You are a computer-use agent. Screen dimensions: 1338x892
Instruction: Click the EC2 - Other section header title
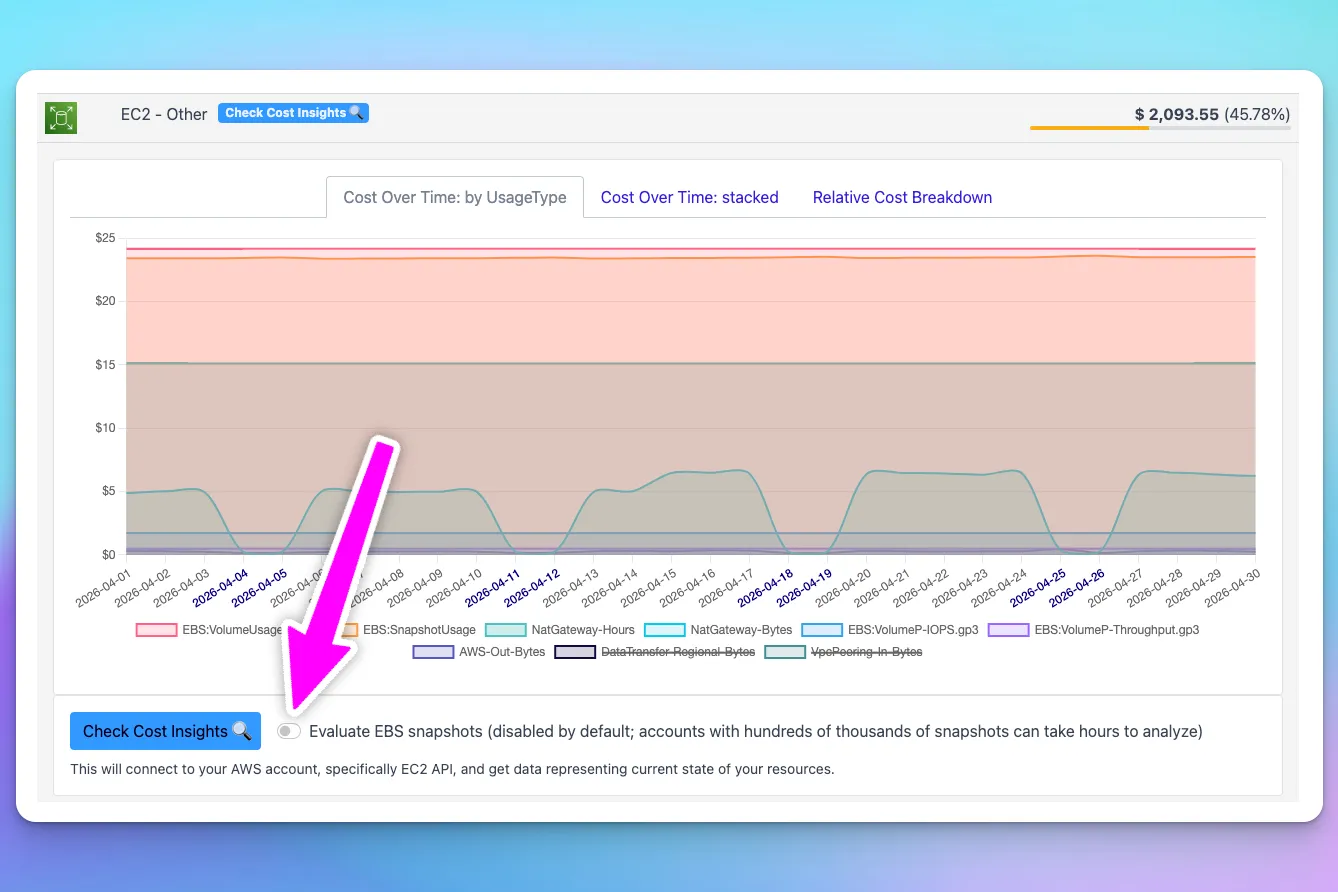pos(164,114)
